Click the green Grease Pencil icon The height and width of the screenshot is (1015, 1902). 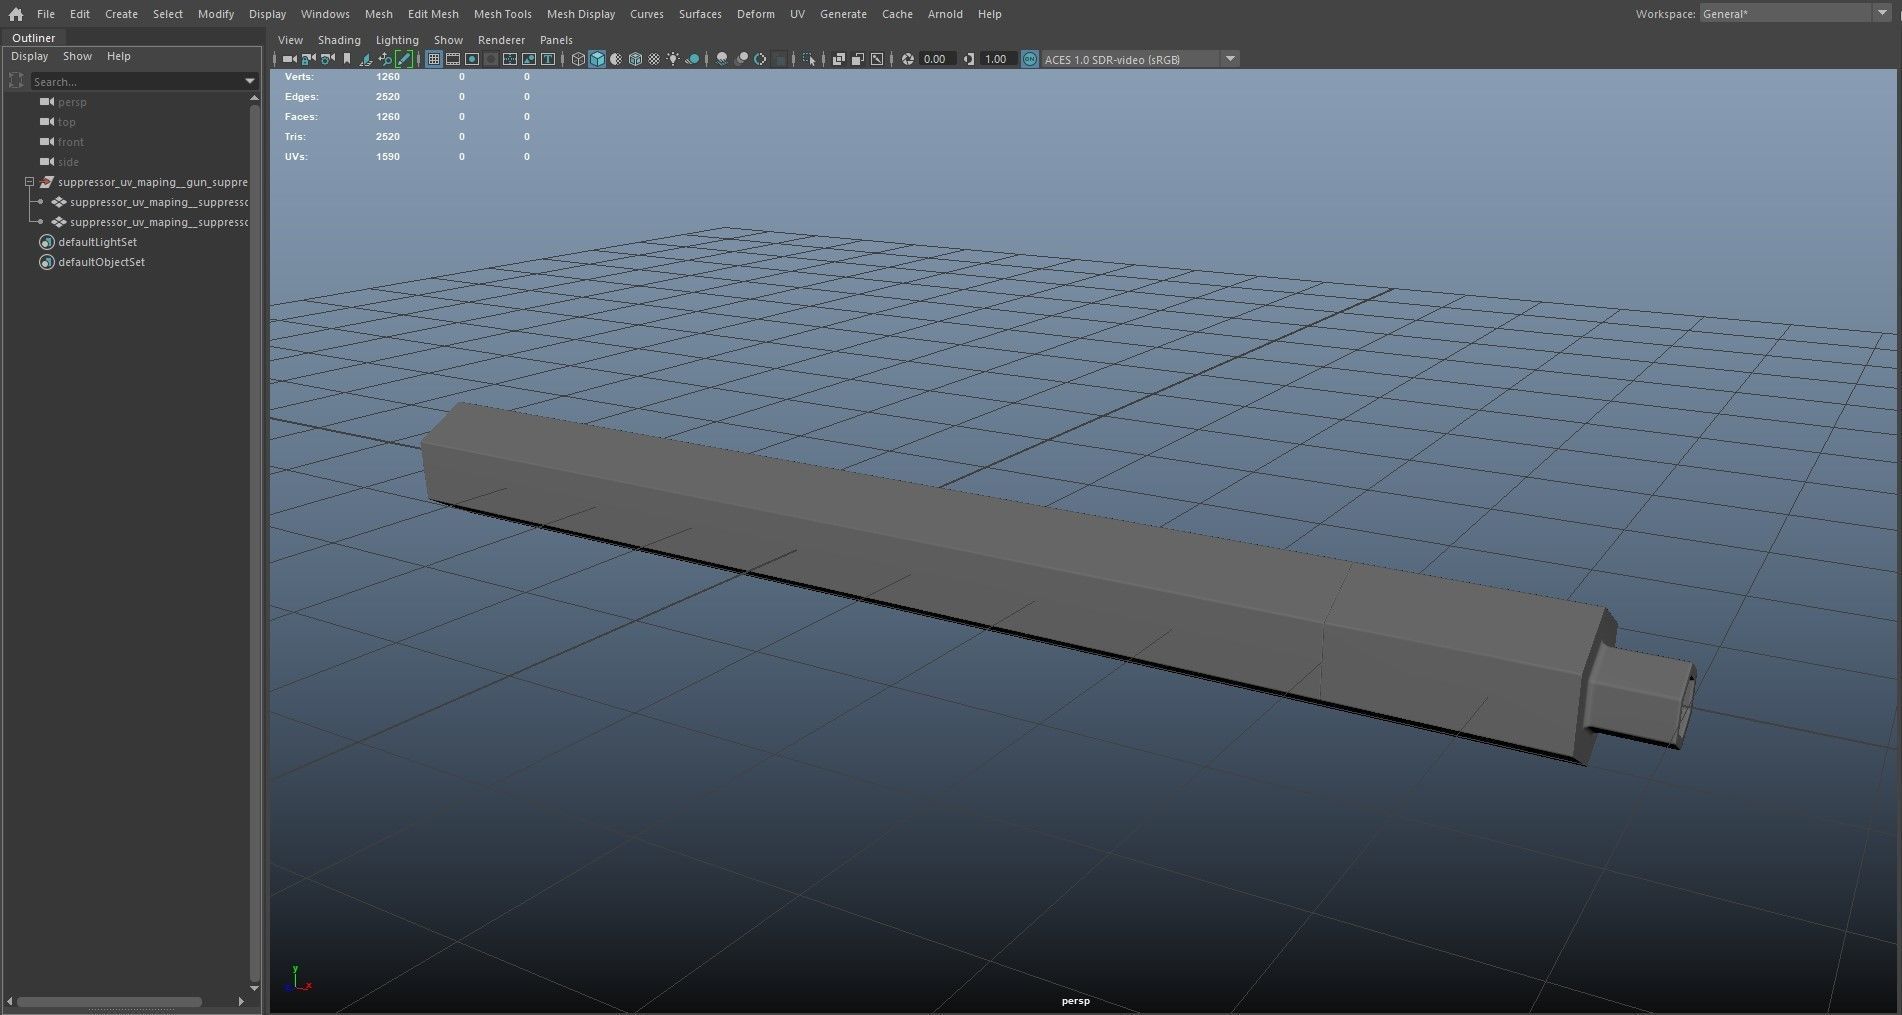click(404, 59)
